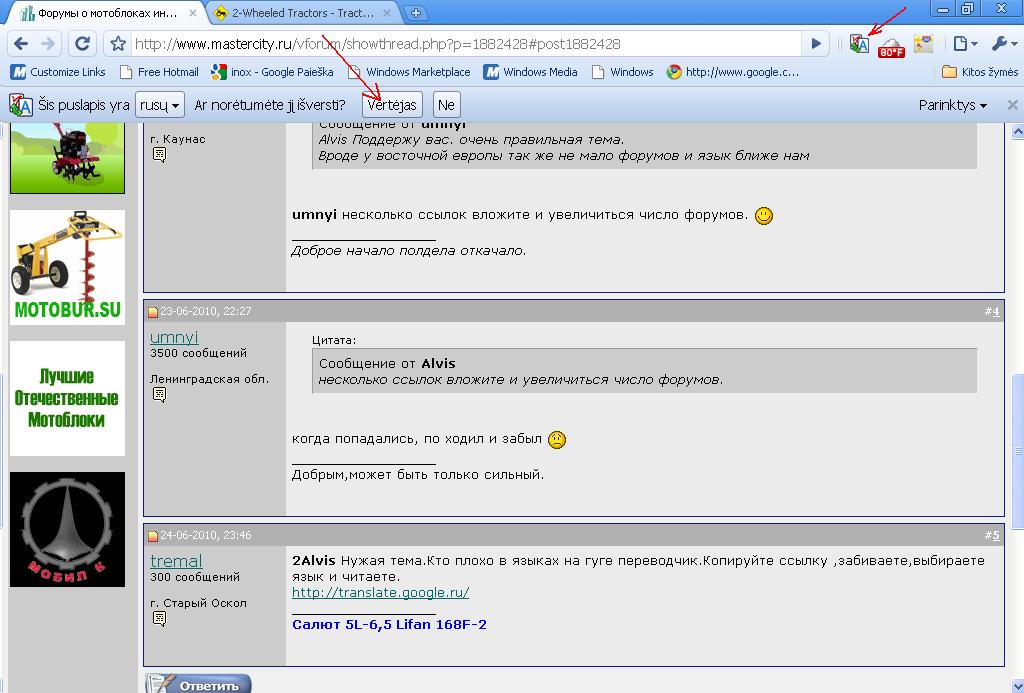Select the Форумы о мотоблоках tab
1024x693 pixels.
tap(107, 12)
